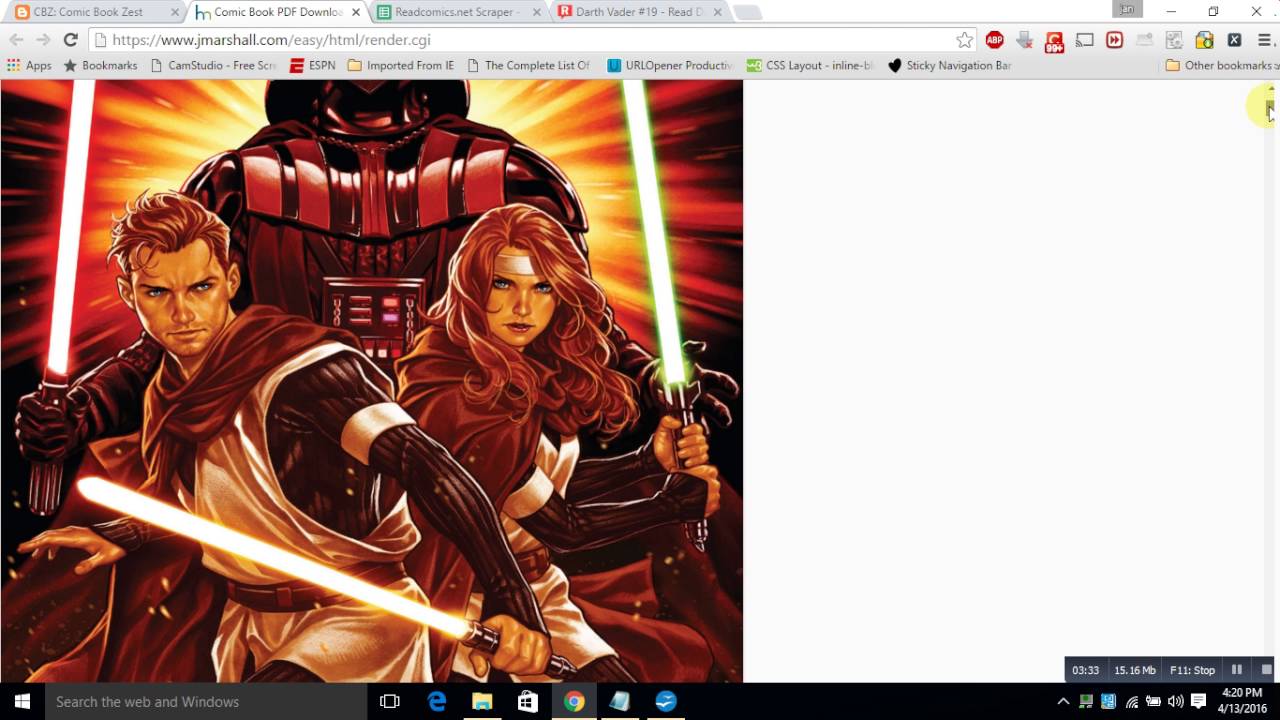Click the 03:33 recording timer
Image resolution: width=1280 pixels, height=720 pixels.
[x=1085, y=670]
